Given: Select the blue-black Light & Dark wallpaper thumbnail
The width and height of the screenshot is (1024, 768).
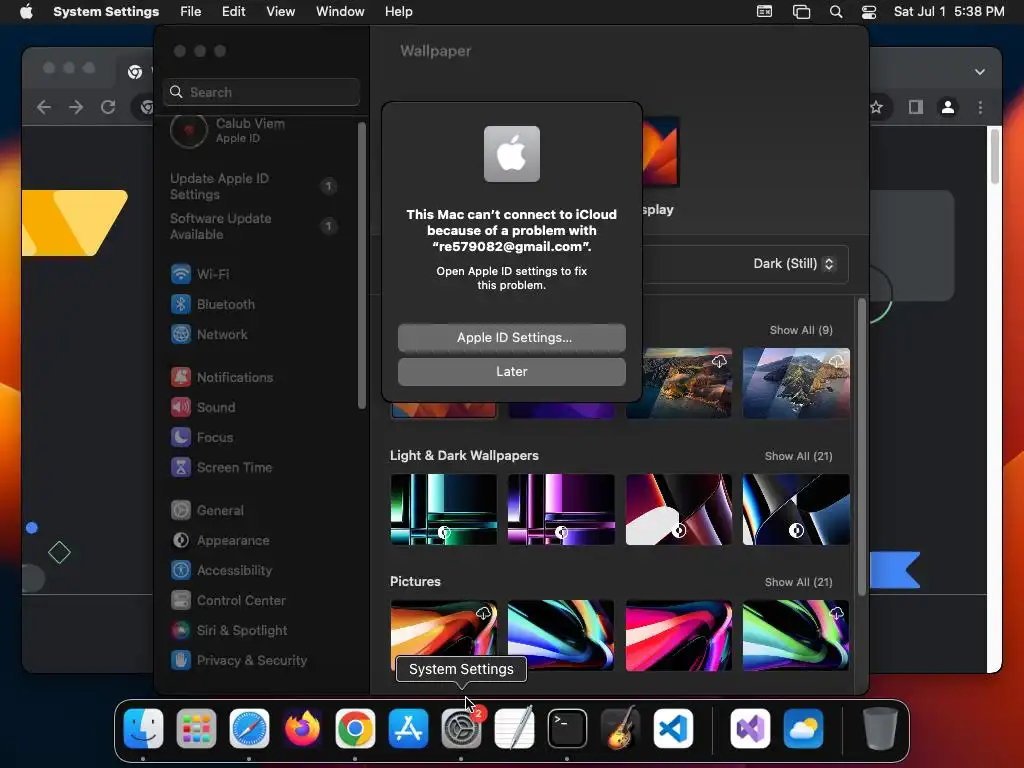Looking at the screenshot, I should tap(796, 509).
